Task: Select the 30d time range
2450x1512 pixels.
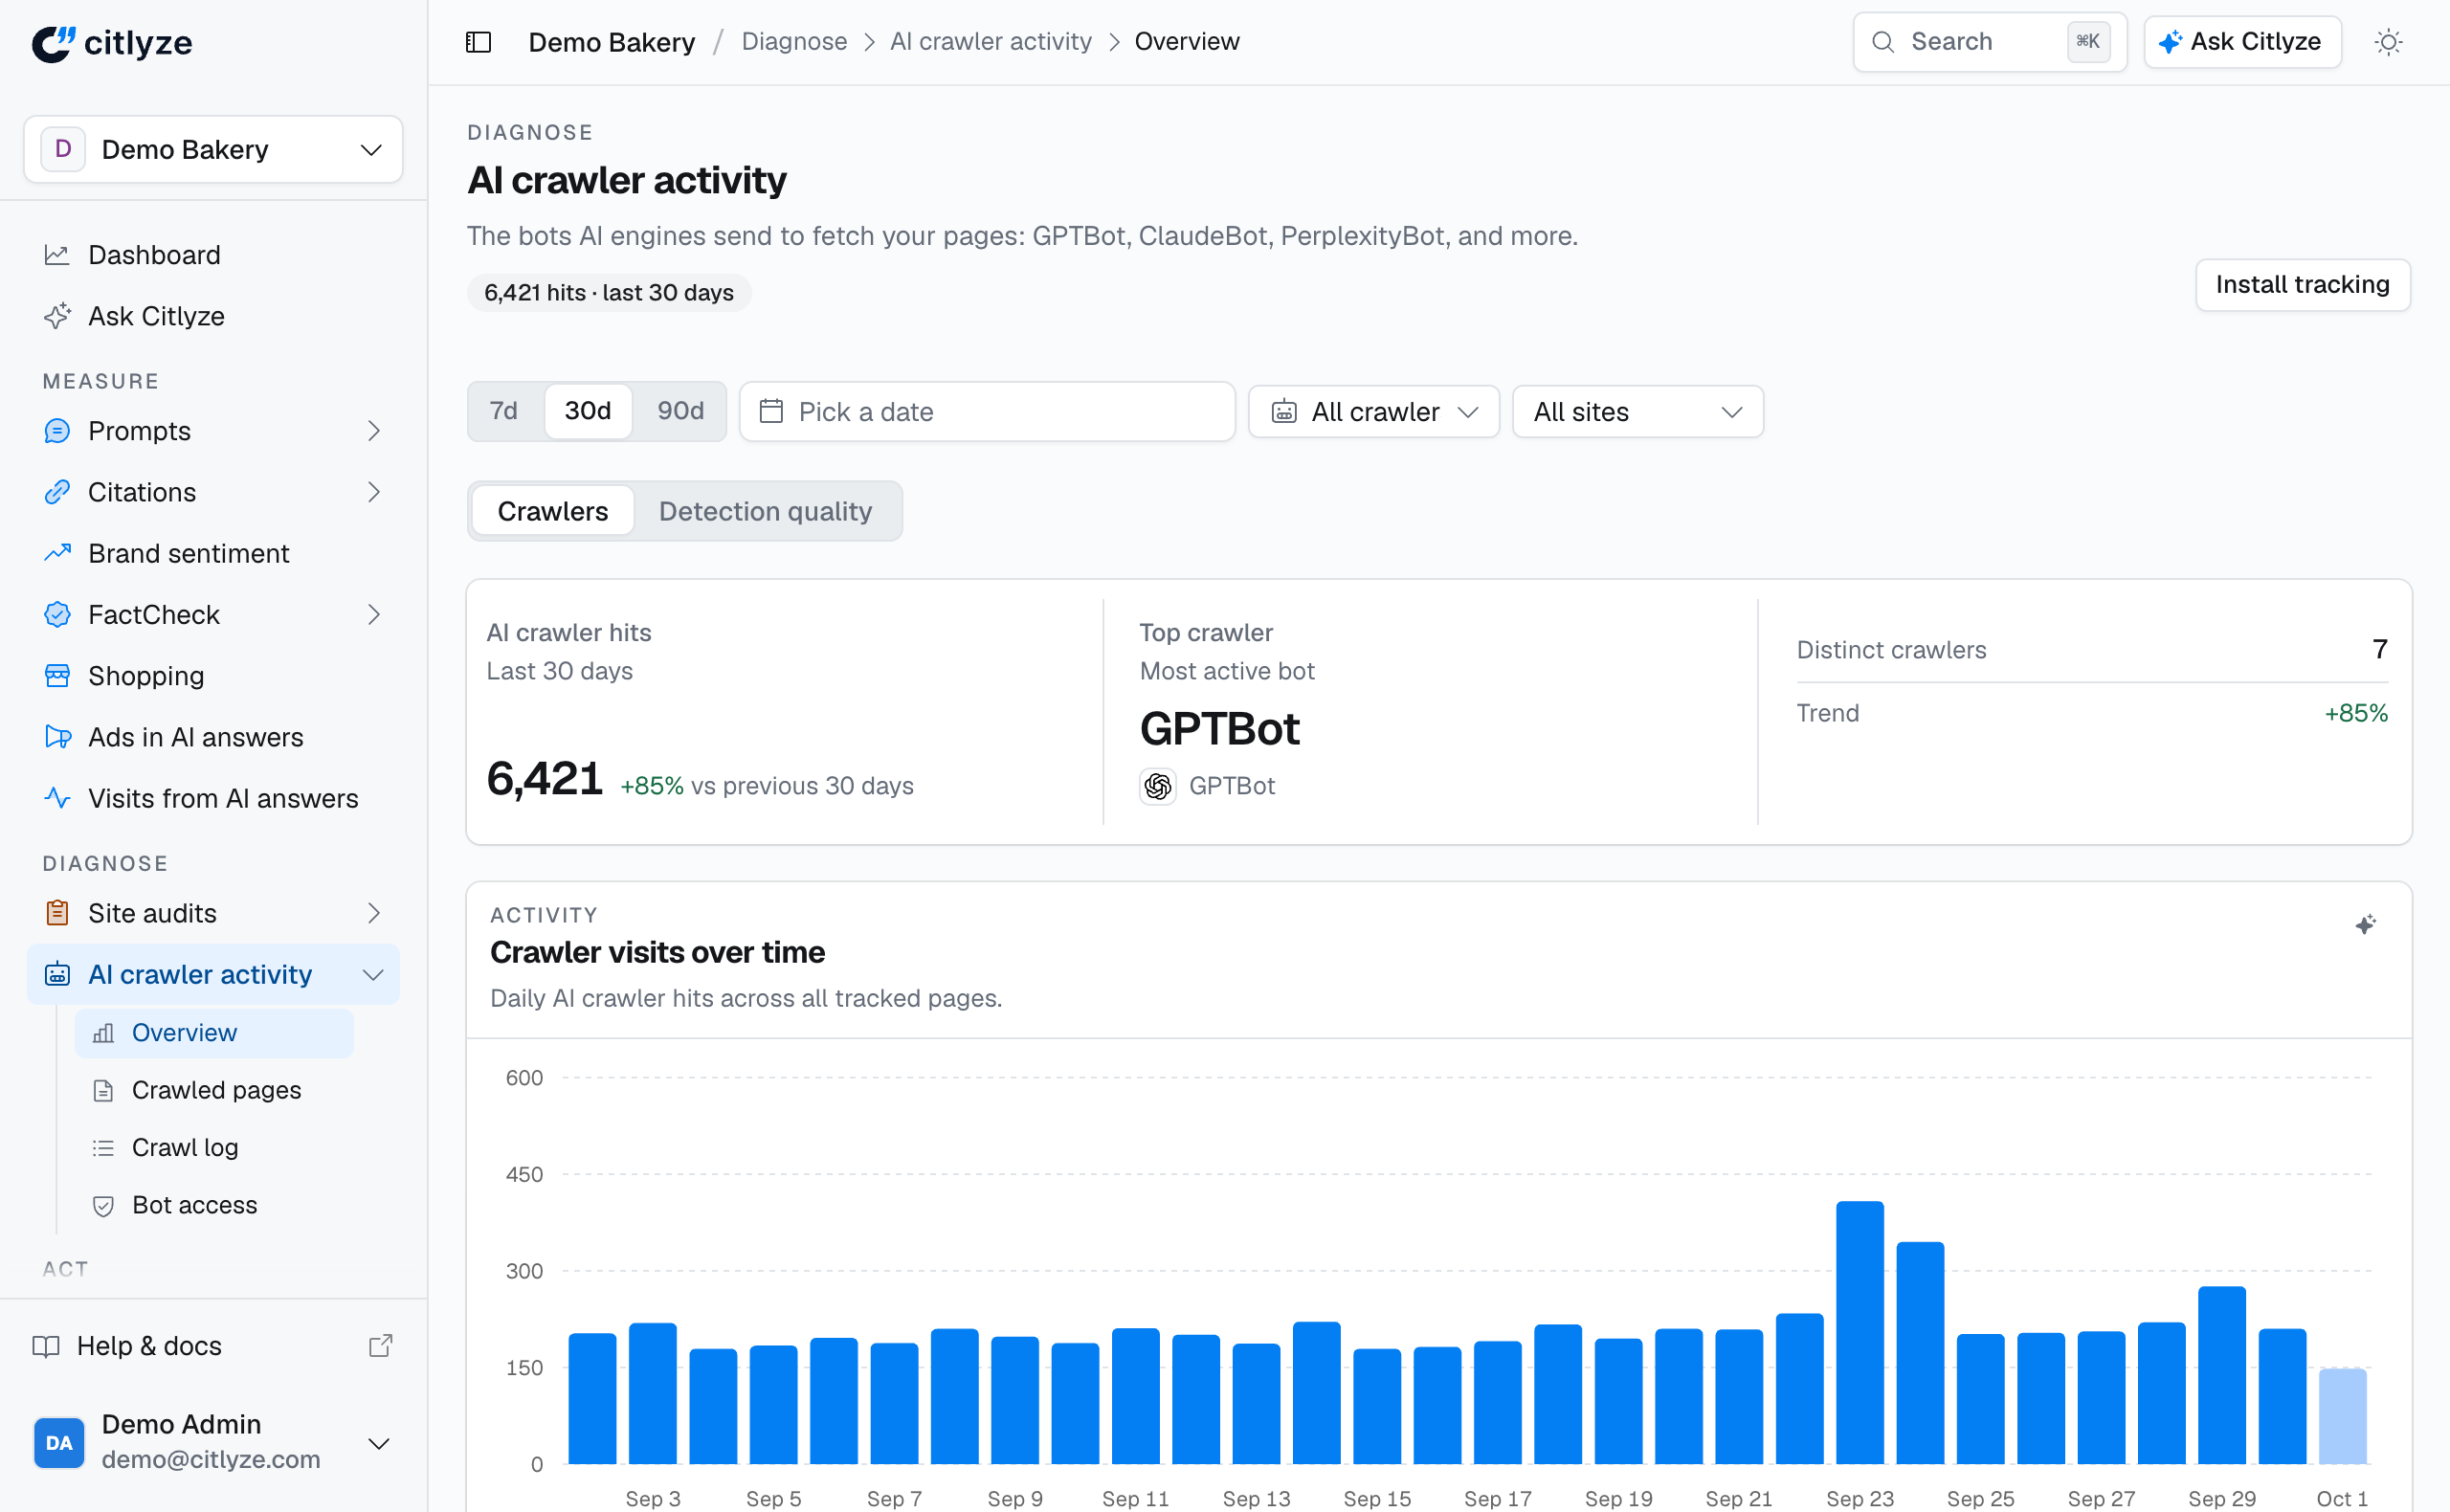Action: 588,411
